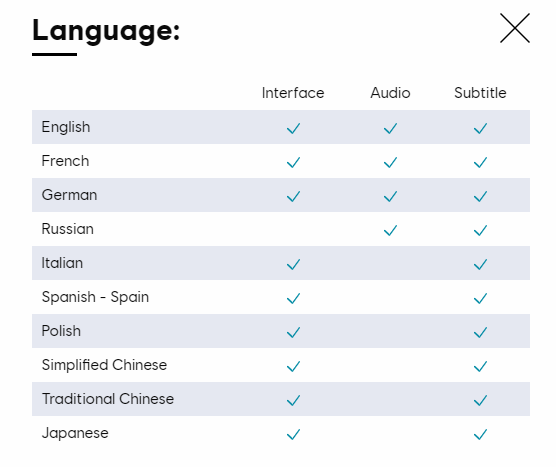Click the Simplified Chinese interface checkmark
Image resolution: width=556 pixels, height=467 pixels.
point(293,366)
